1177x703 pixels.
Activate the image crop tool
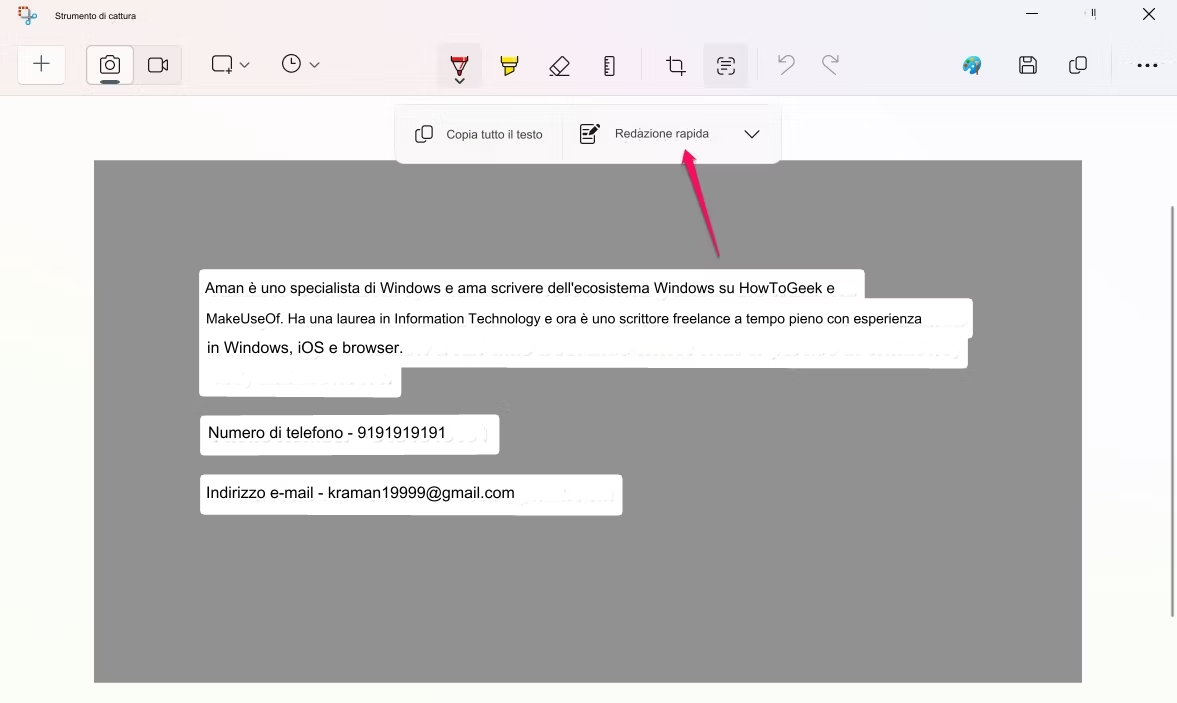click(x=676, y=66)
